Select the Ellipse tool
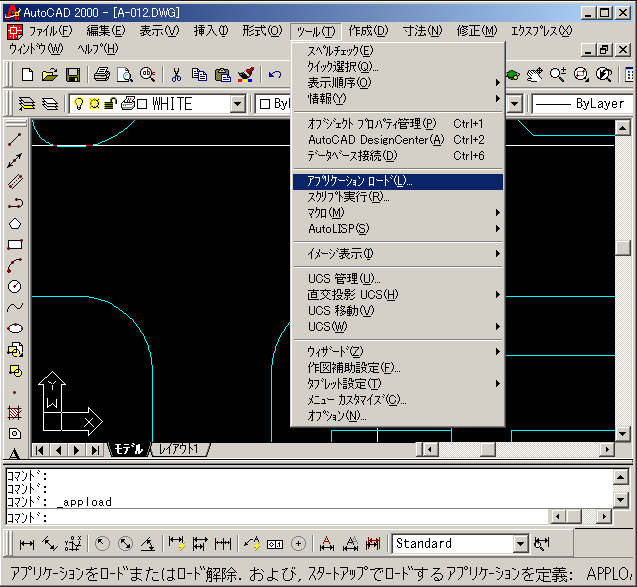637x587 pixels. [15, 328]
